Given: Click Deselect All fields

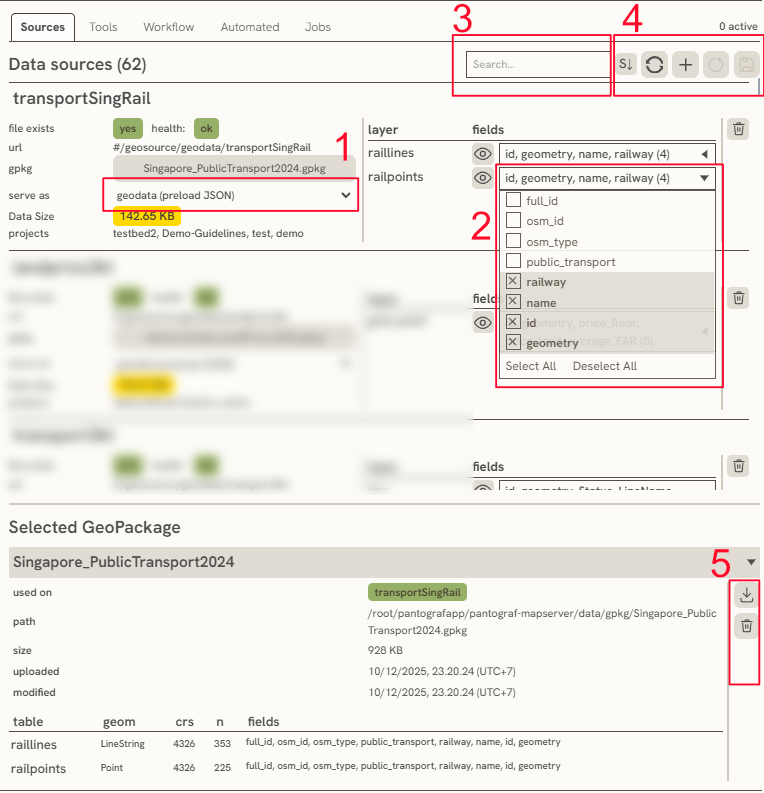Looking at the screenshot, I should click(605, 366).
